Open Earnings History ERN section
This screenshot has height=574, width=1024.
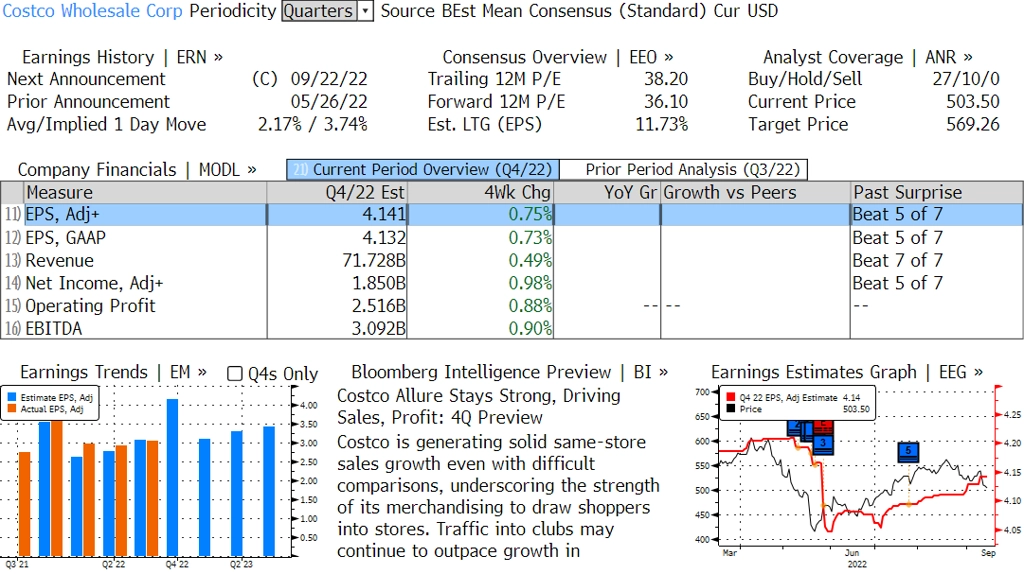coord(122,57)
